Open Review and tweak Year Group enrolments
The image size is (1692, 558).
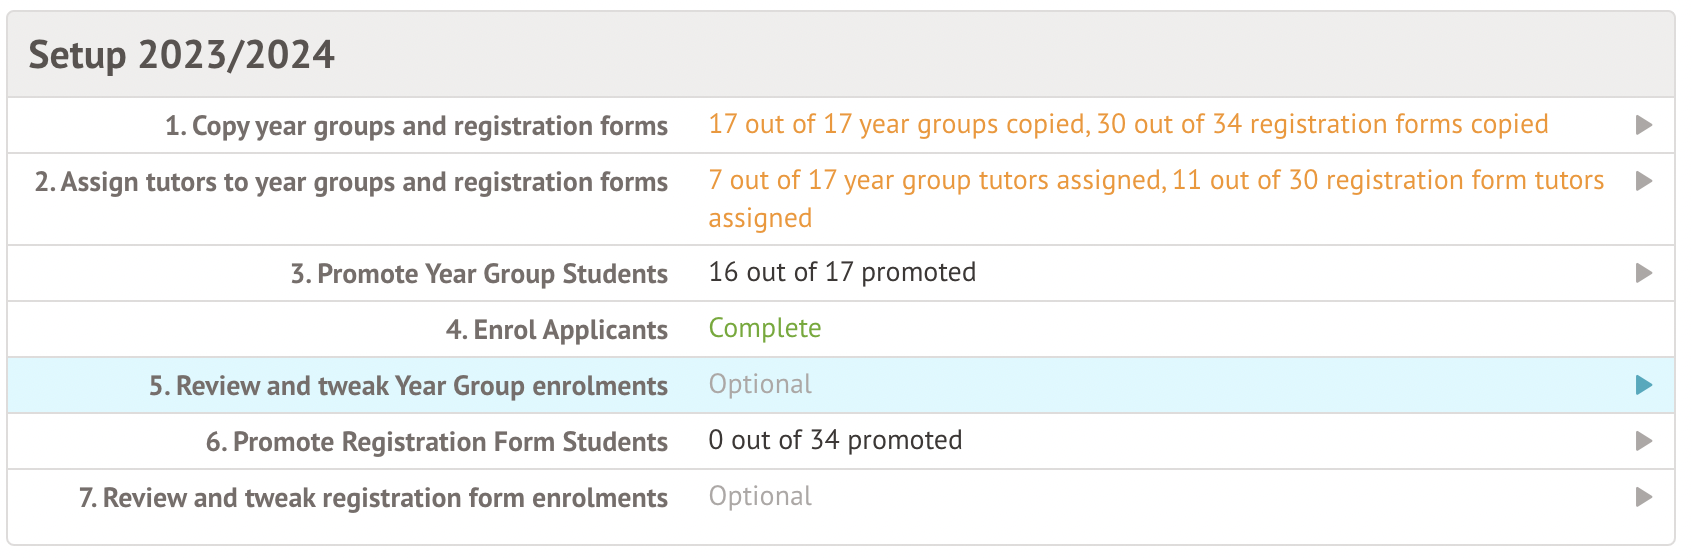point(408,386)
